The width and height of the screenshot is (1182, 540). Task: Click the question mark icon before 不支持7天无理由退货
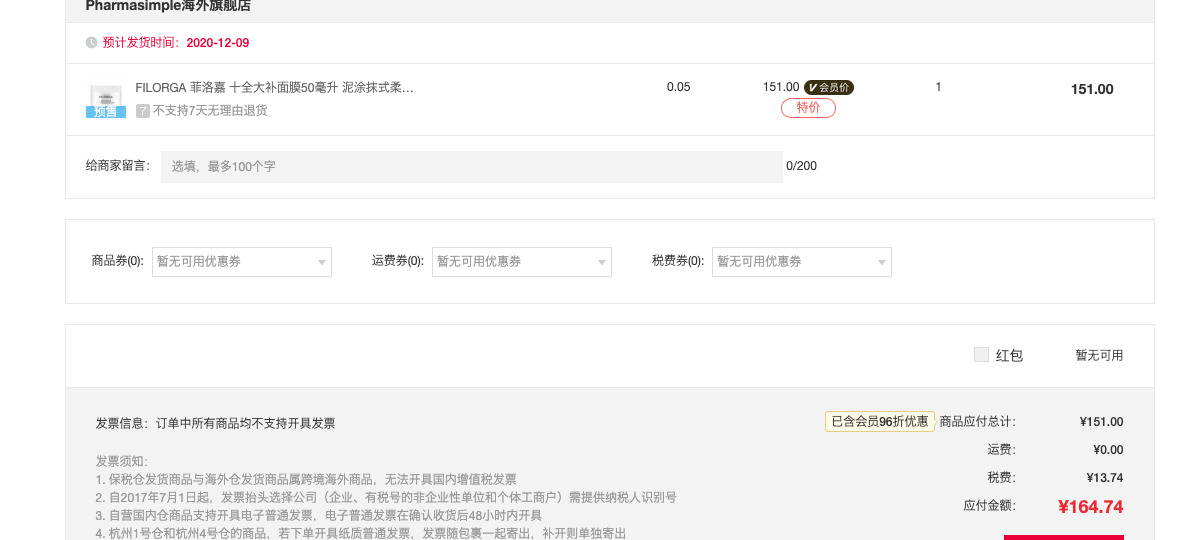coord(142,111)
